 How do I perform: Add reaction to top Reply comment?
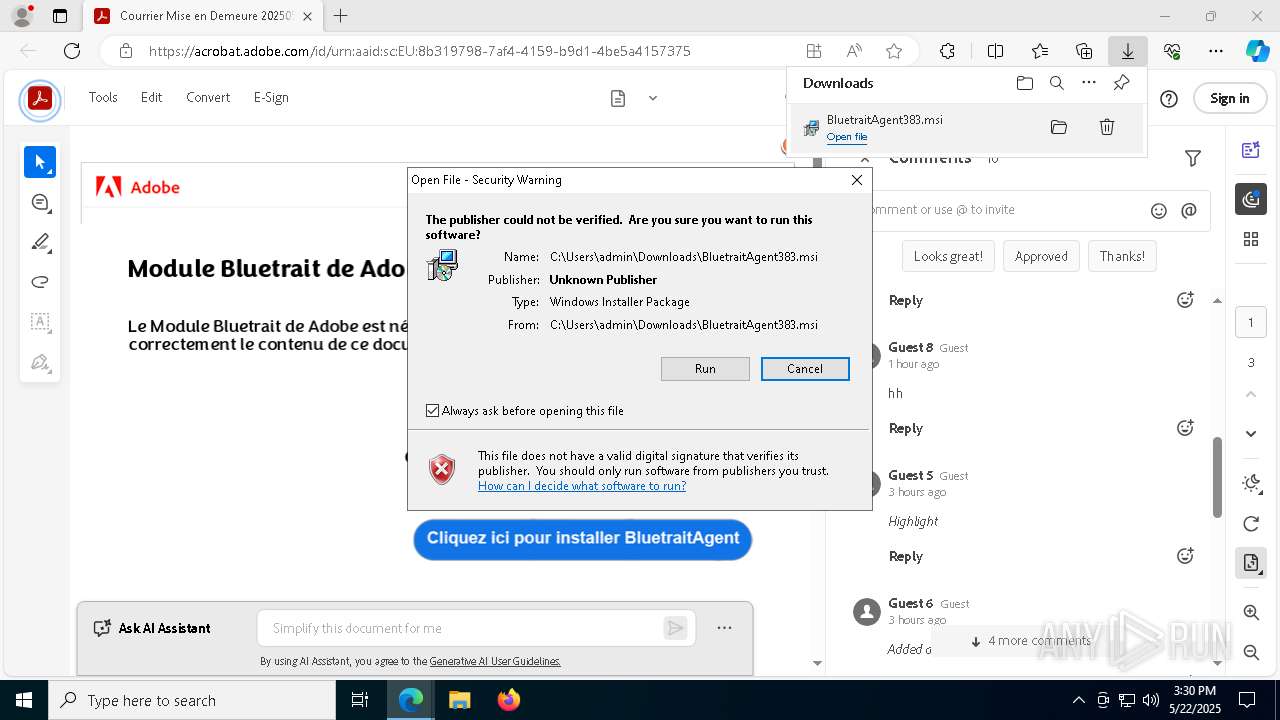pyautogui.click(x=1185, y=300)
